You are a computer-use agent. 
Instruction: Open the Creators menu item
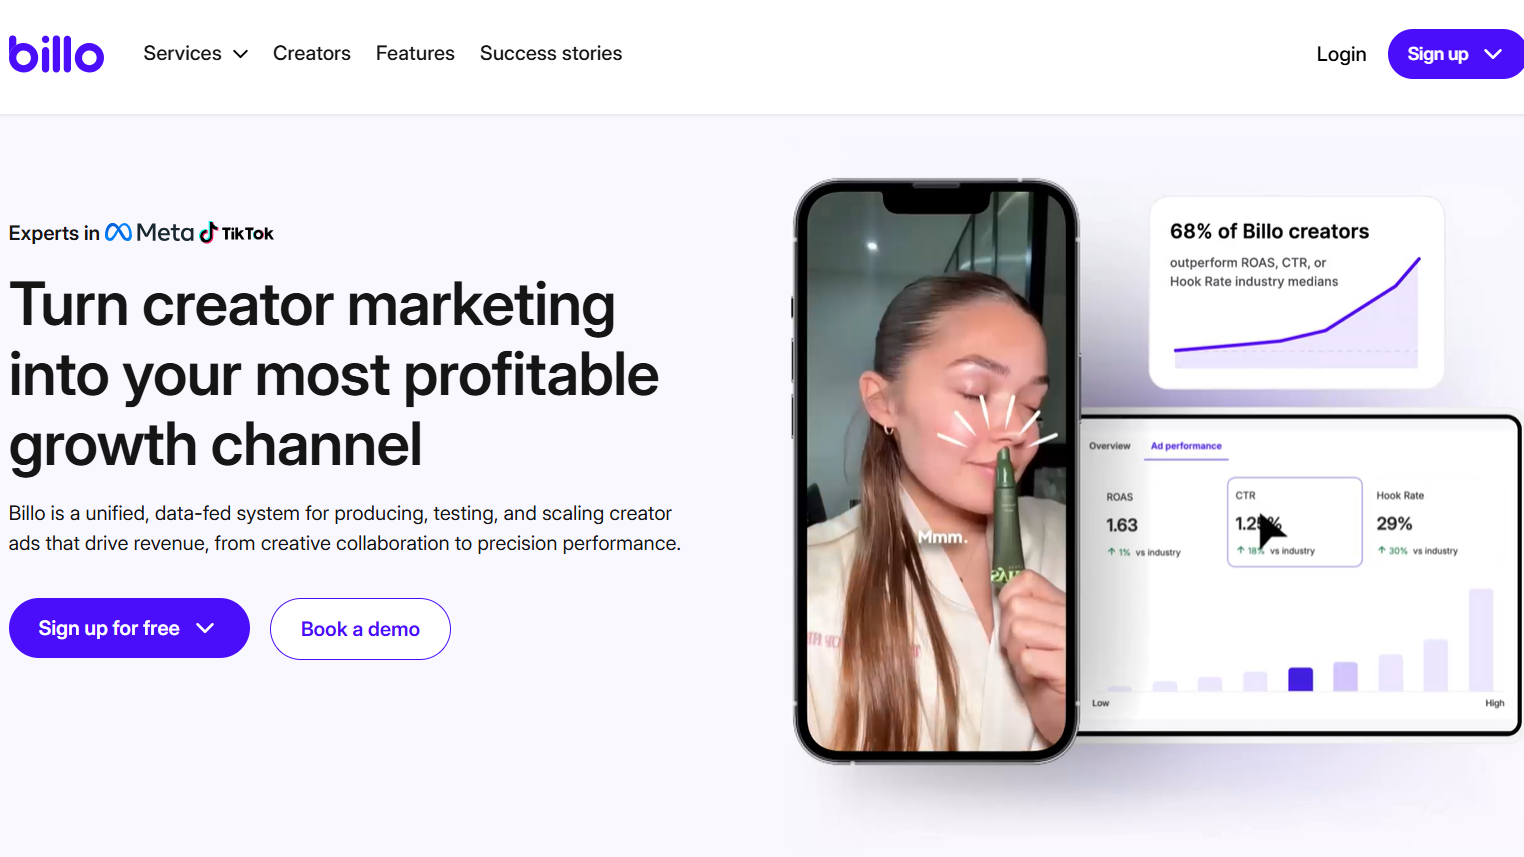[x=312, y=53]
